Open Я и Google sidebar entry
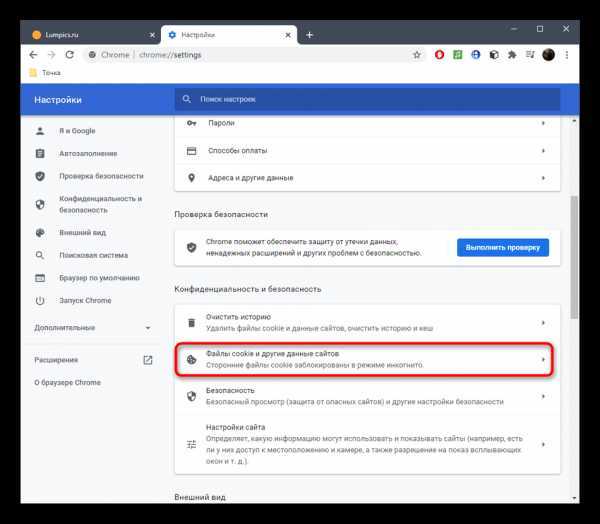This screenshot has width=600, height=524. pyautogui.click(x=77, y=131)
